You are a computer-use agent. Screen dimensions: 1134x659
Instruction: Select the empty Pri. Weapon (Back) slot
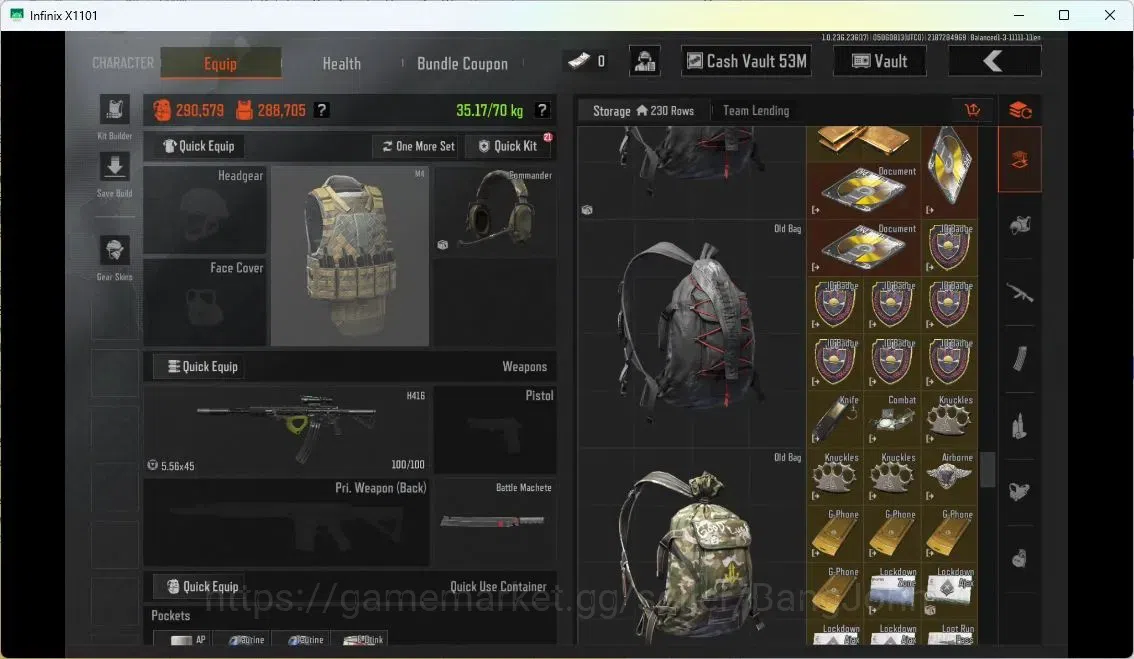tap(286, 522)
